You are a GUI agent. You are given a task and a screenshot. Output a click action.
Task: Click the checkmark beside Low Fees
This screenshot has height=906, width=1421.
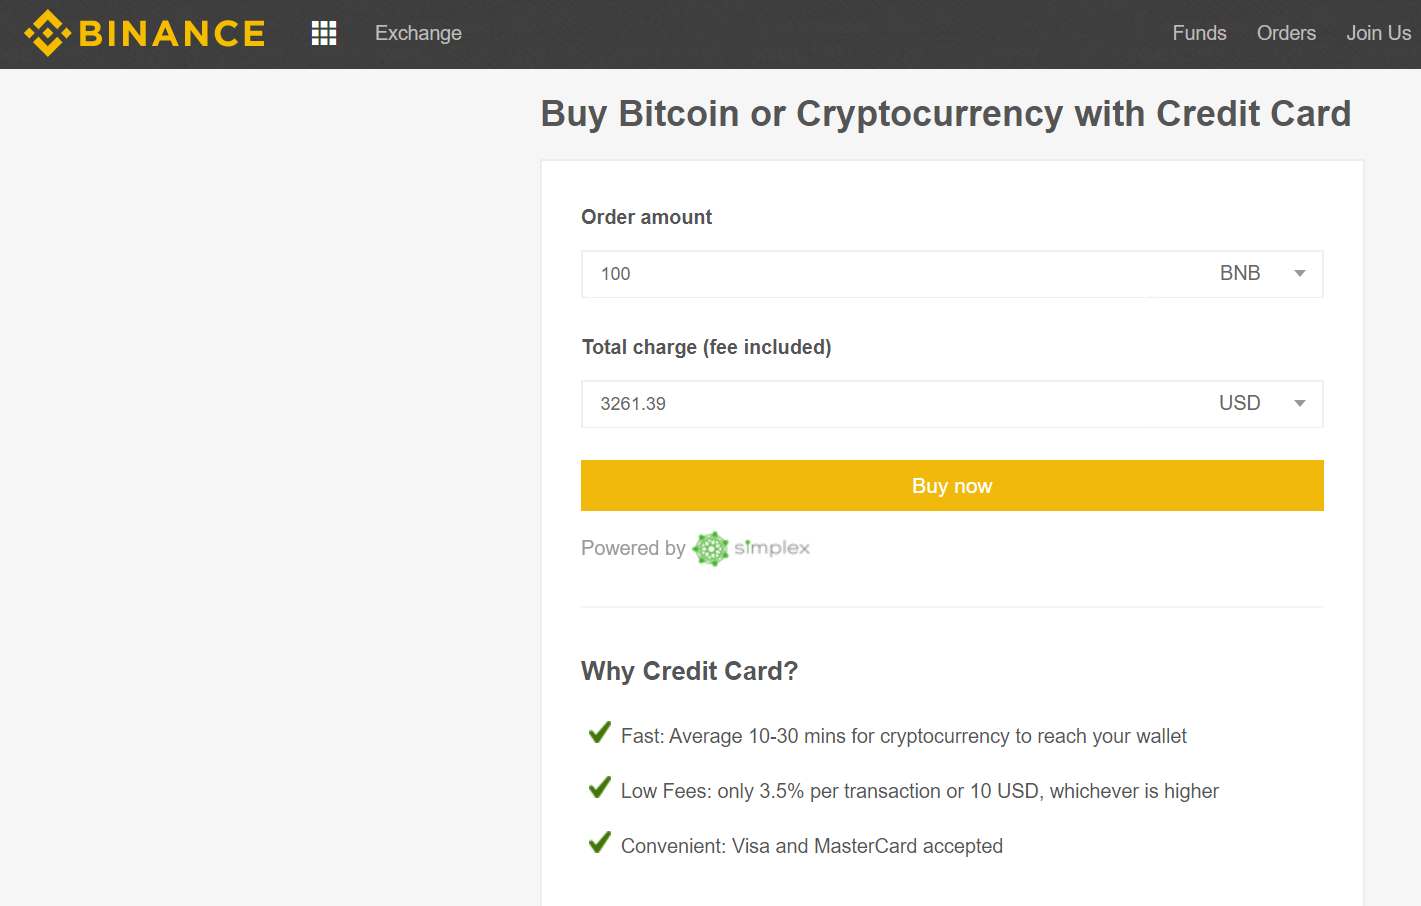(x=600, y=787)
